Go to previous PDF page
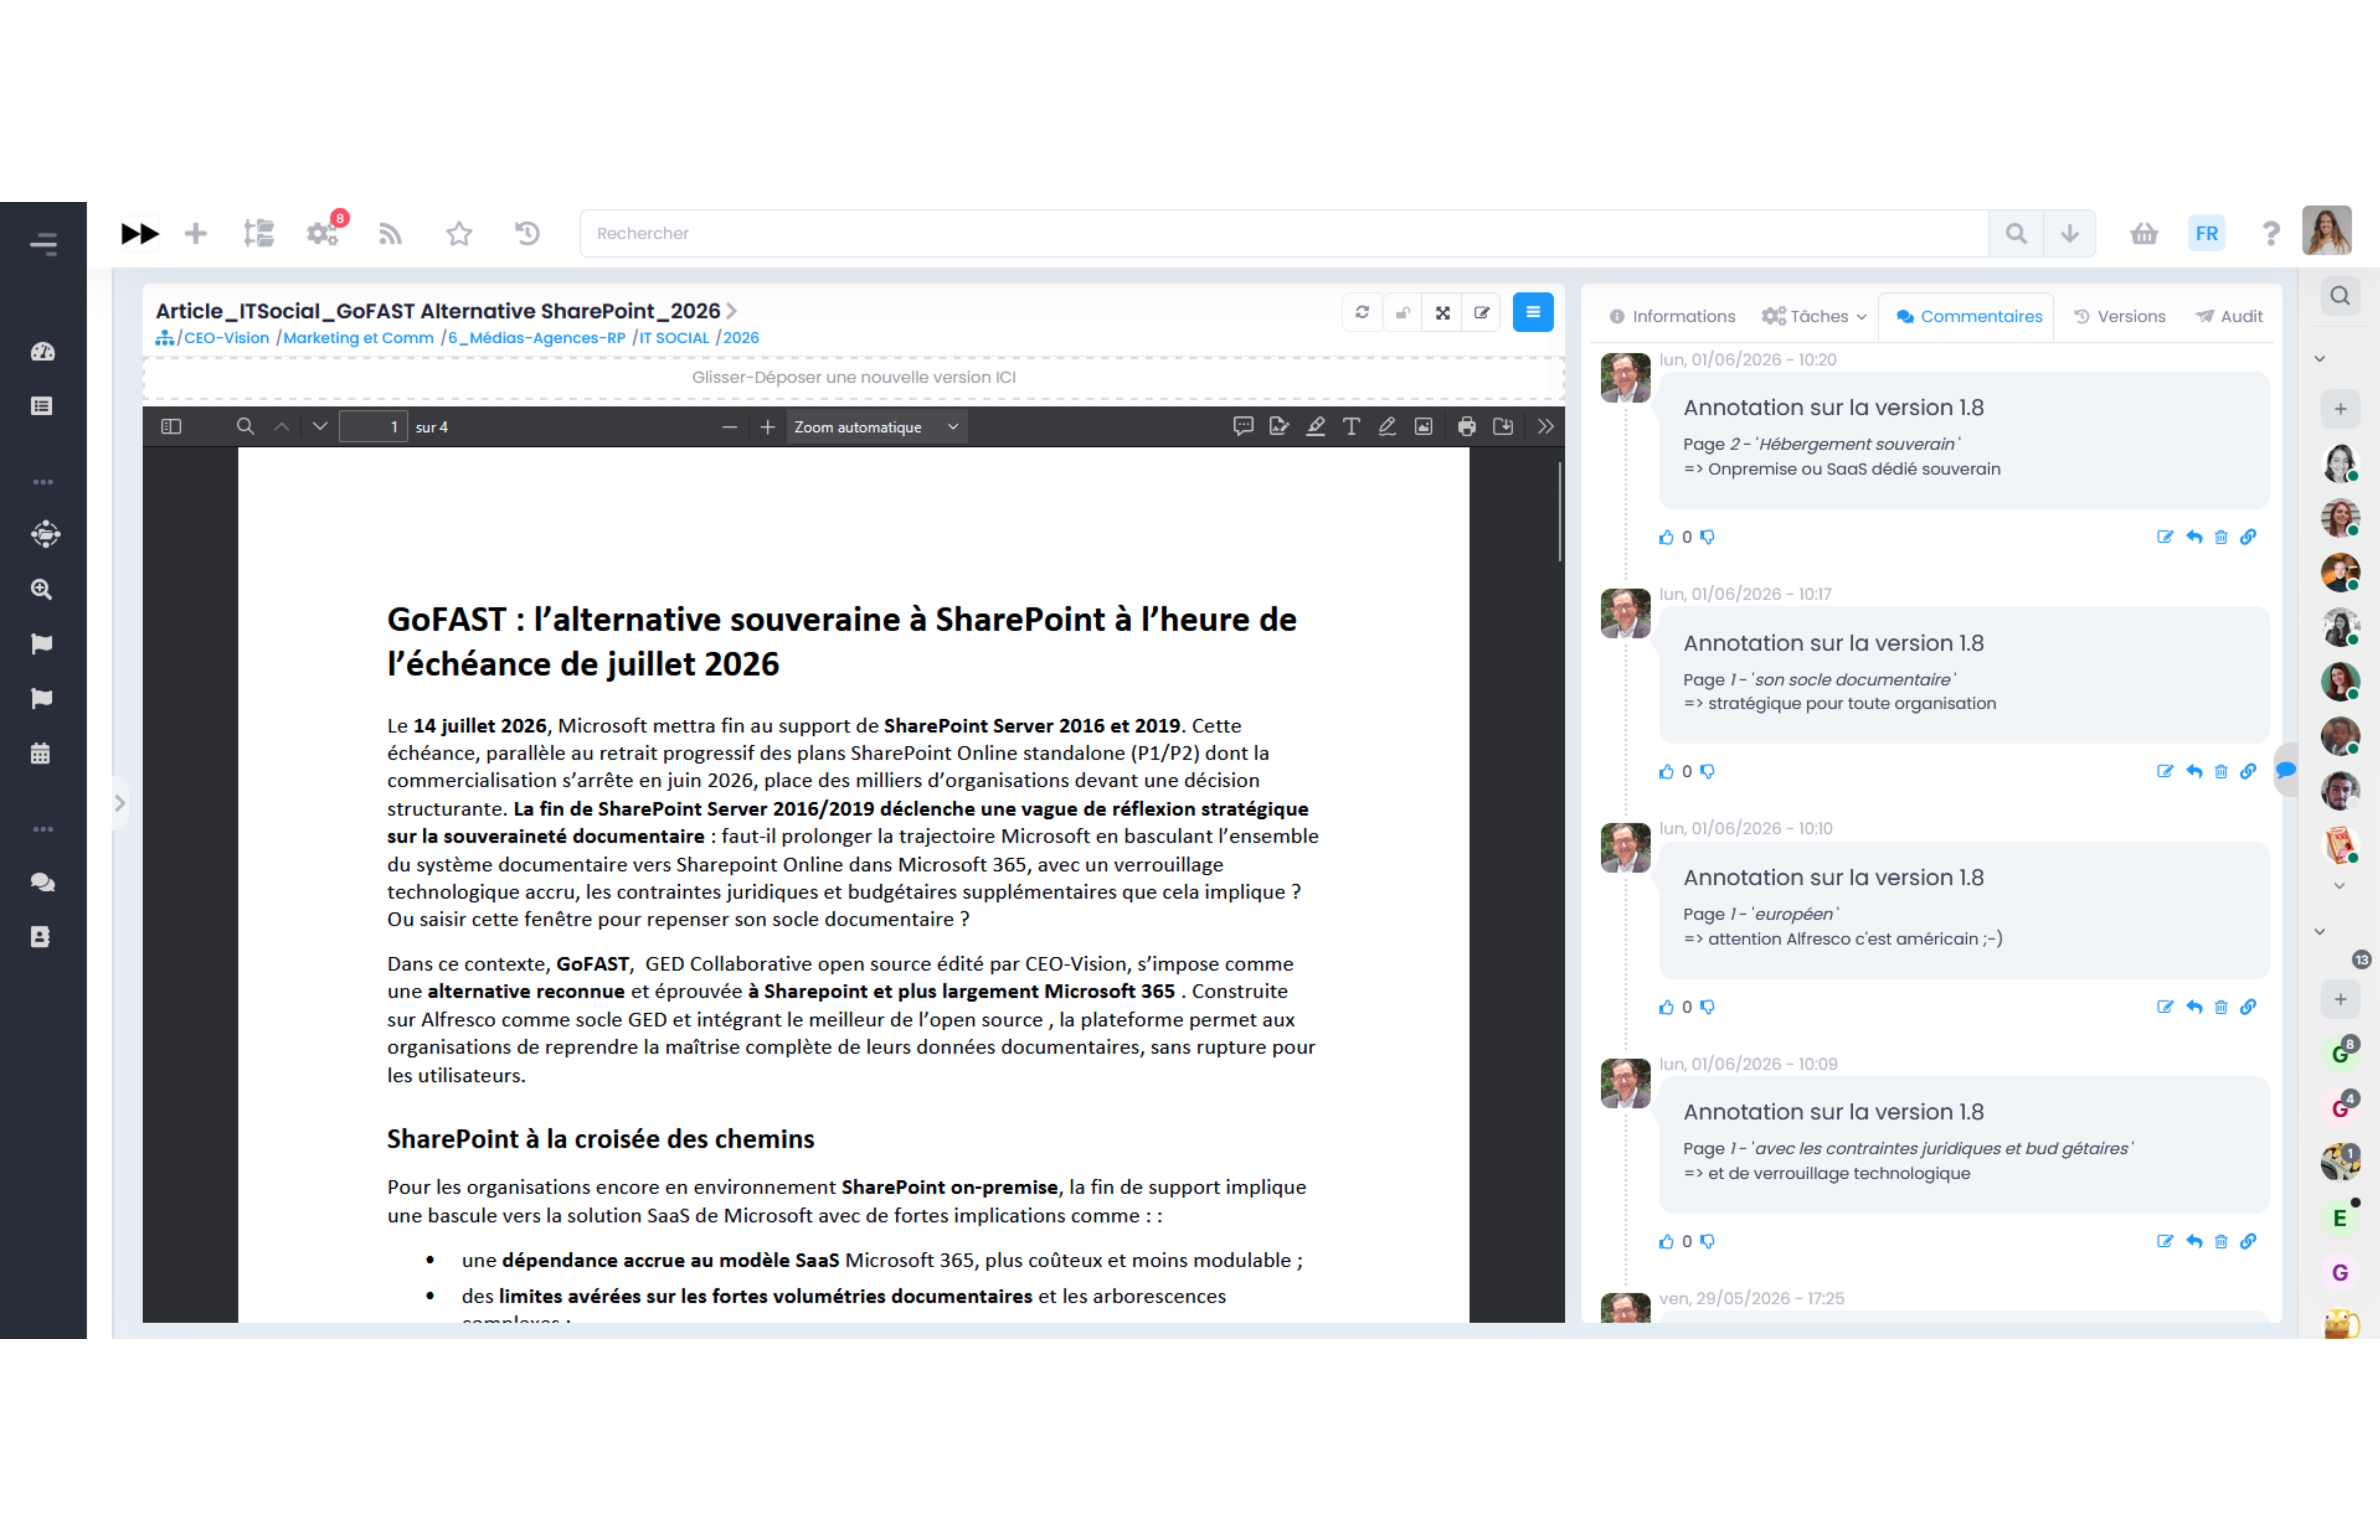The height and width of the screenshot is (1540, 2380). point(282,426)
